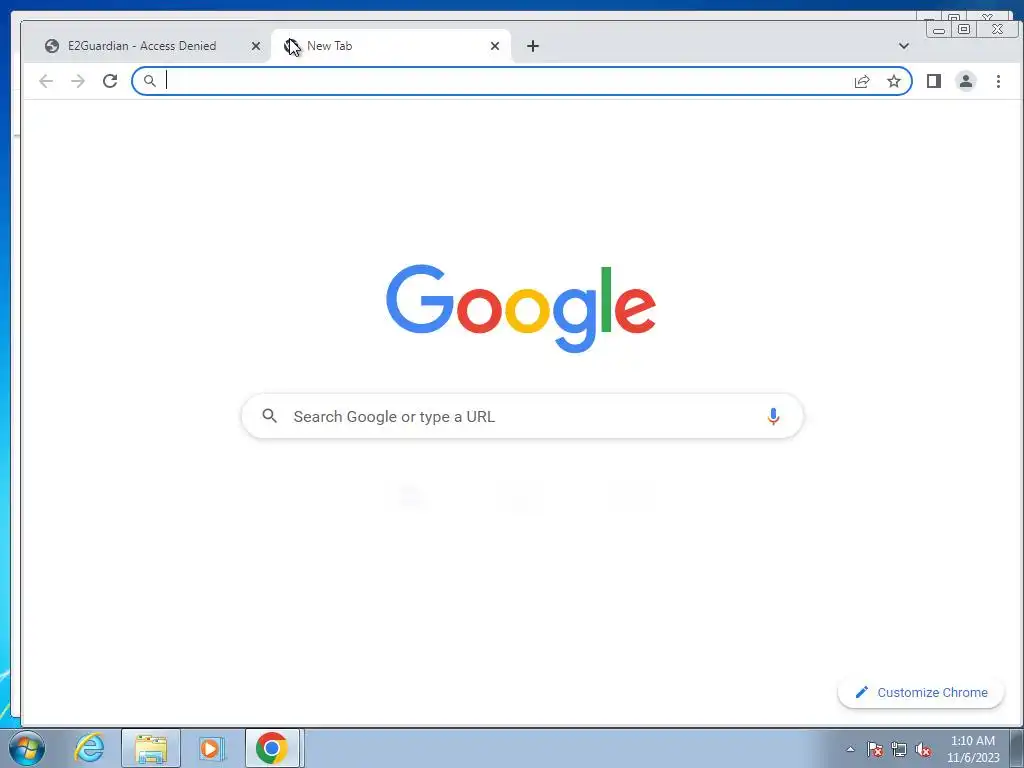Screen dimensions: 1024x768
Task: Restore down the Chrome window
Action: 964,29
